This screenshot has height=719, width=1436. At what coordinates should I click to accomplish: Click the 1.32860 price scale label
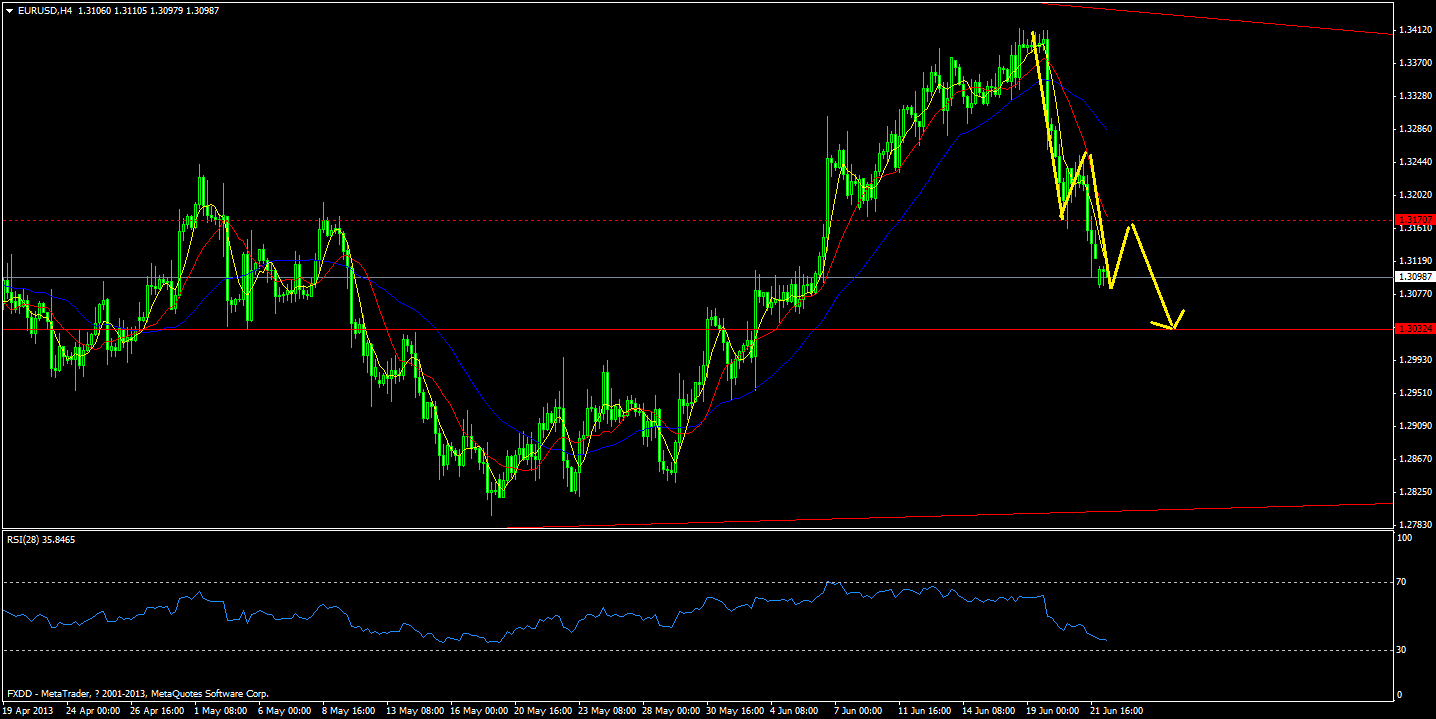click(1415, 129)
